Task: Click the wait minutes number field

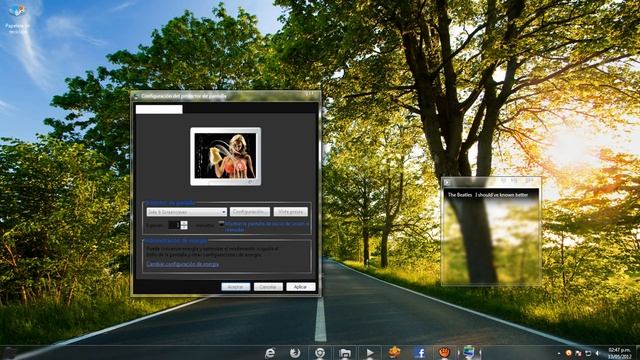Action: [174, 225]
